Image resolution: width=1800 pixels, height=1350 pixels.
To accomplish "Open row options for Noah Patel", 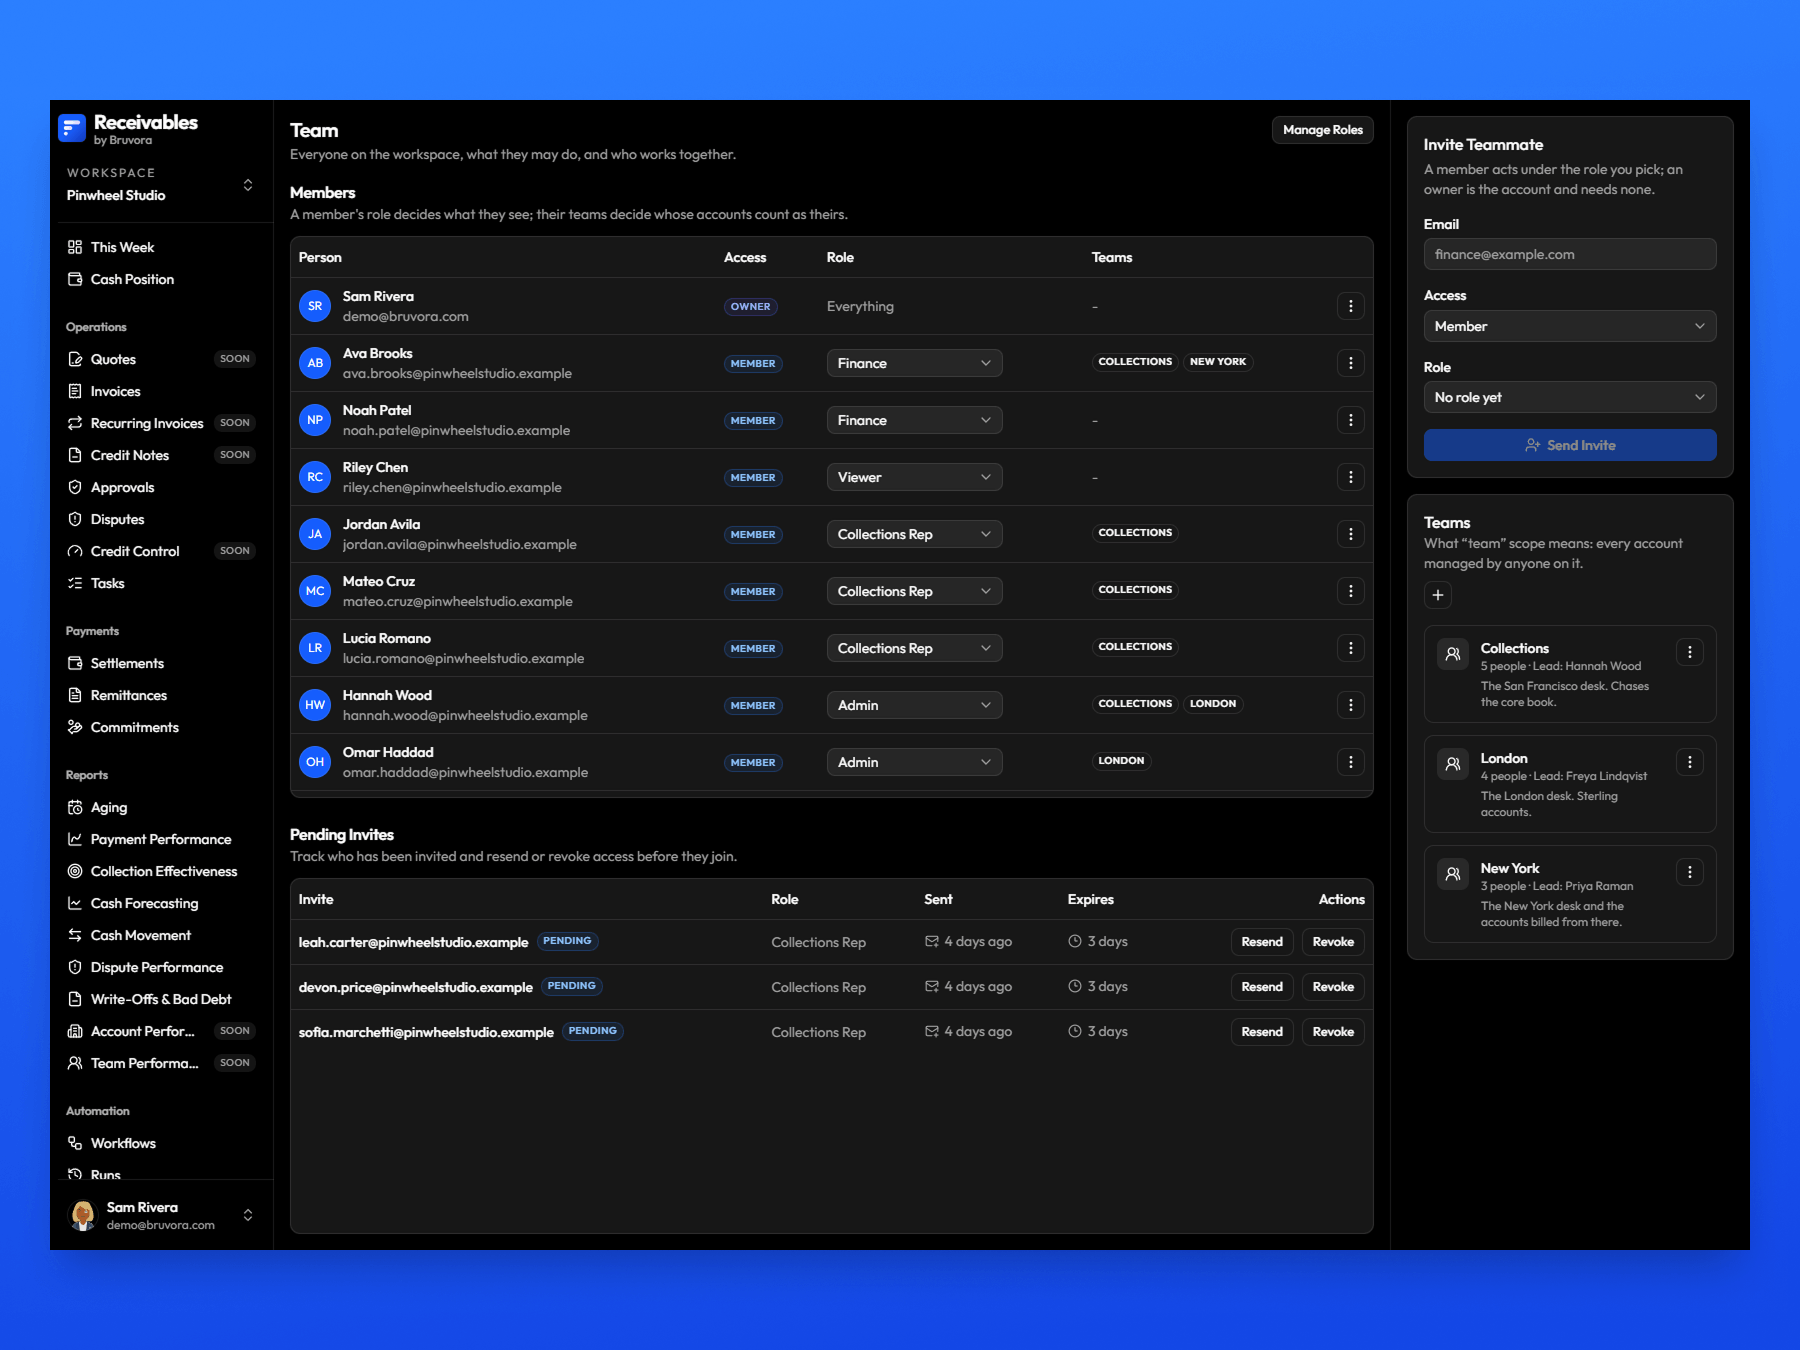I will tap(1350, 420).
